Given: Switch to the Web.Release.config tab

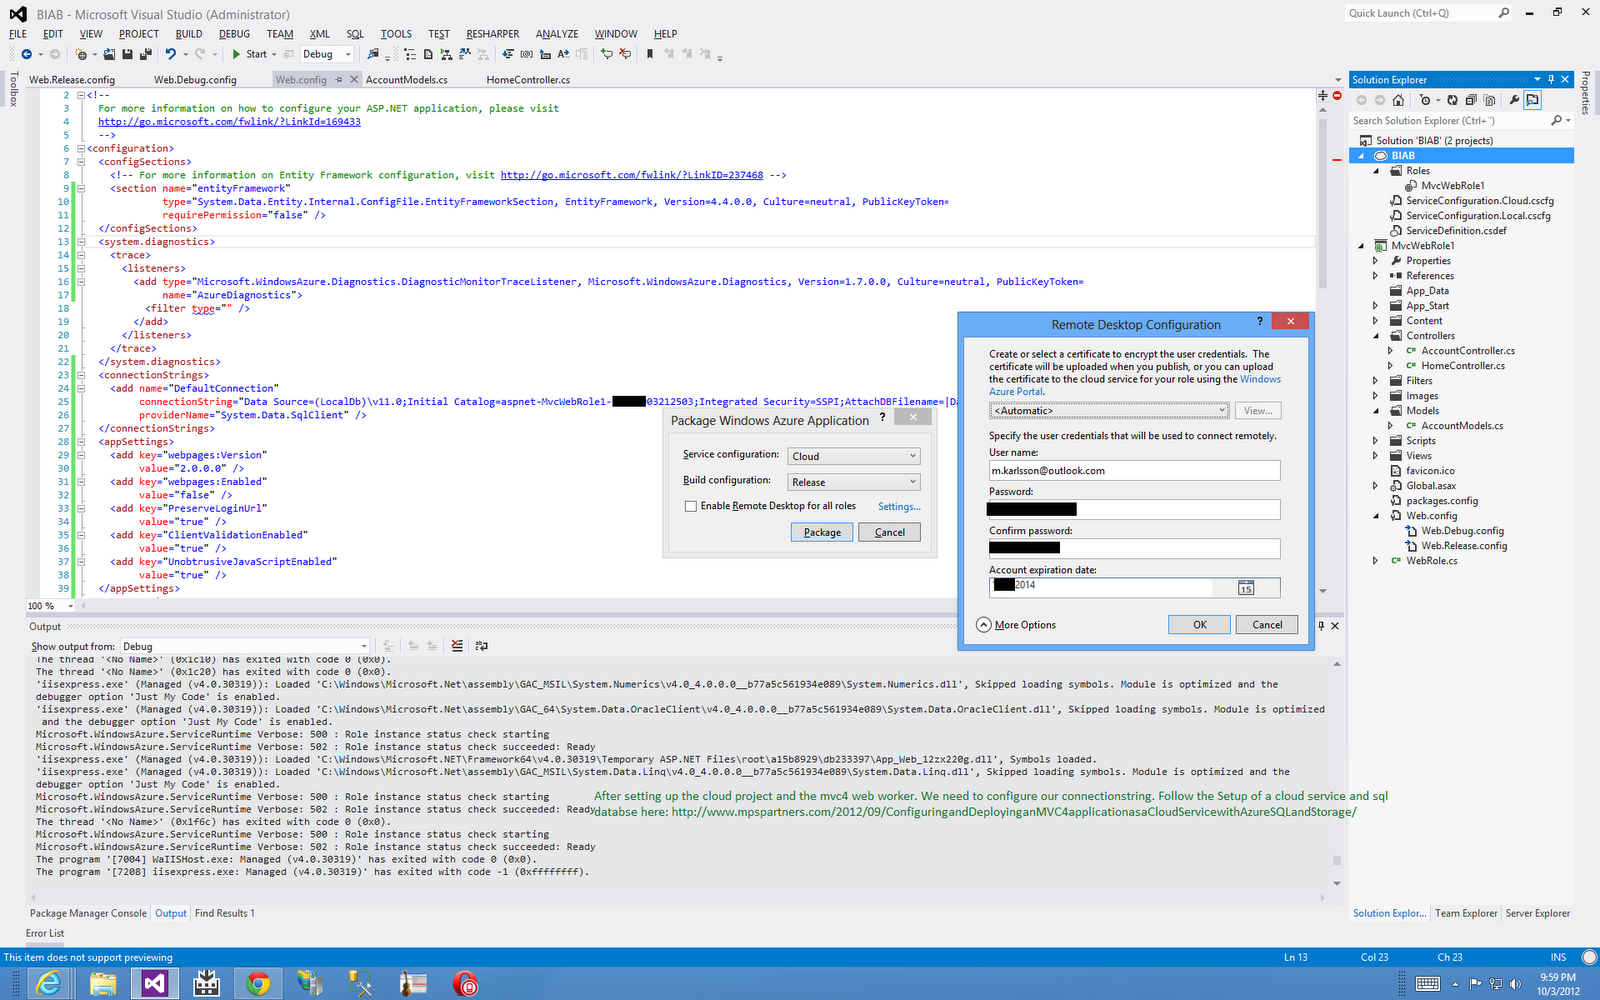Looking at the screenshot, I should [72, 80].
